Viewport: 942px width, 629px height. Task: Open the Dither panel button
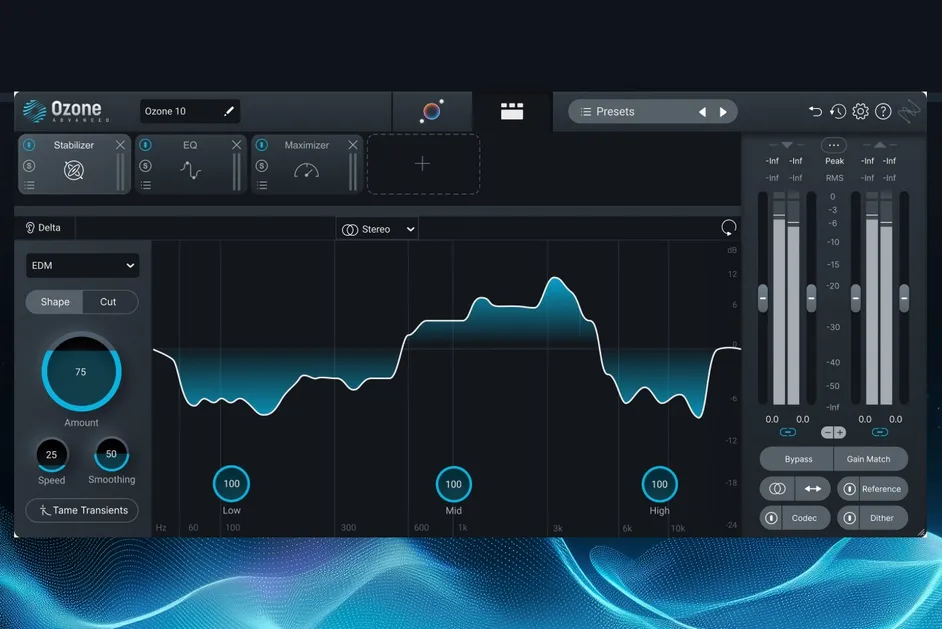[882, 518]
